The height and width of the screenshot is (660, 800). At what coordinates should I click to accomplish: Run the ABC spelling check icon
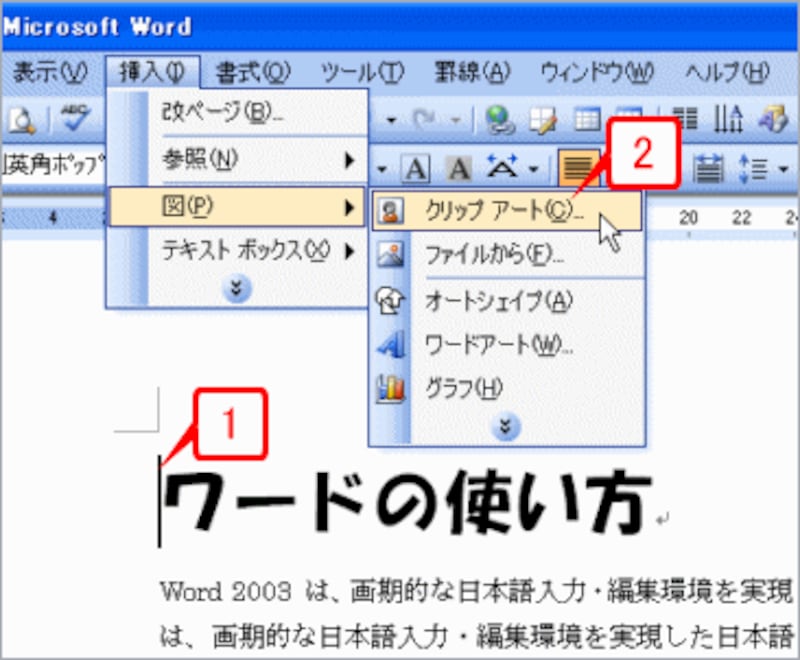click(x=75, y=118)
